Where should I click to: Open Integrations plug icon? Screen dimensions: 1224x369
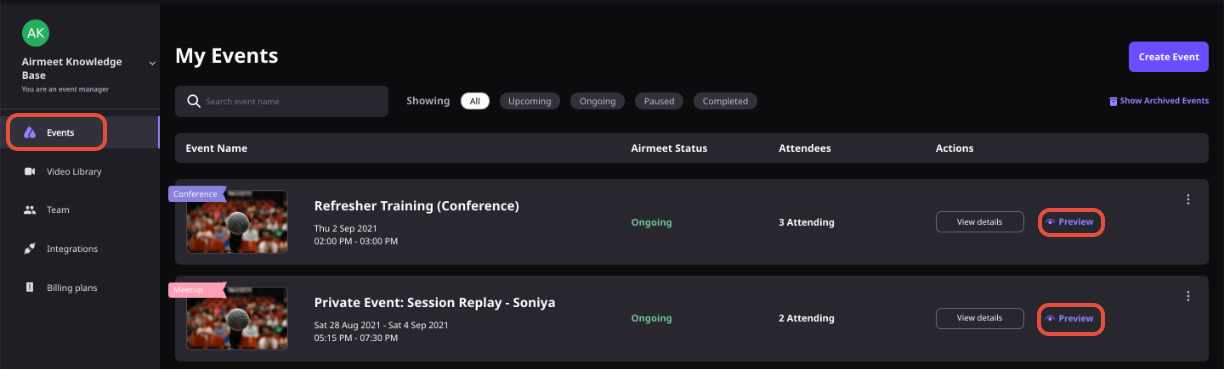tap(30, 248)
